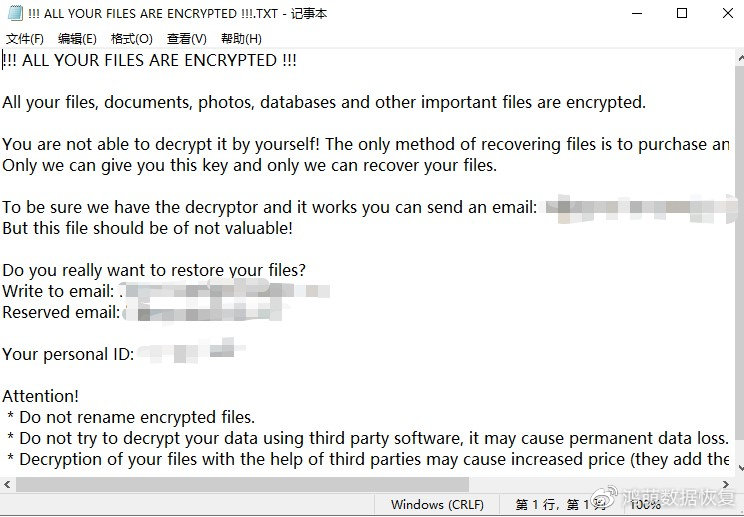The image size is (744, 517).
Task: Open the 查看(V) menu
Action: pyautogui.click(x=186, y=39)
